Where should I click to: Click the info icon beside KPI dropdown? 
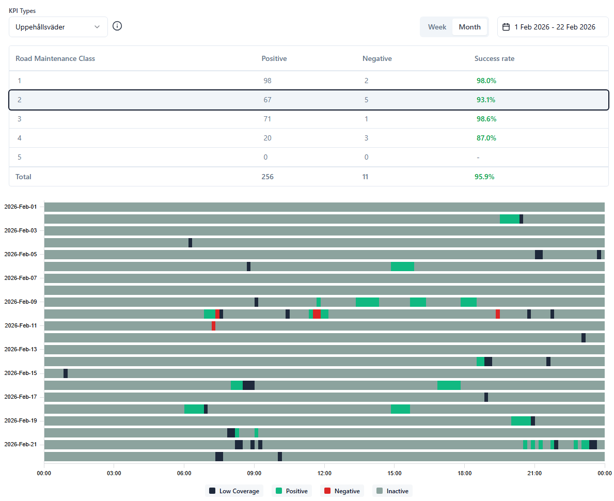pos(117,26)
